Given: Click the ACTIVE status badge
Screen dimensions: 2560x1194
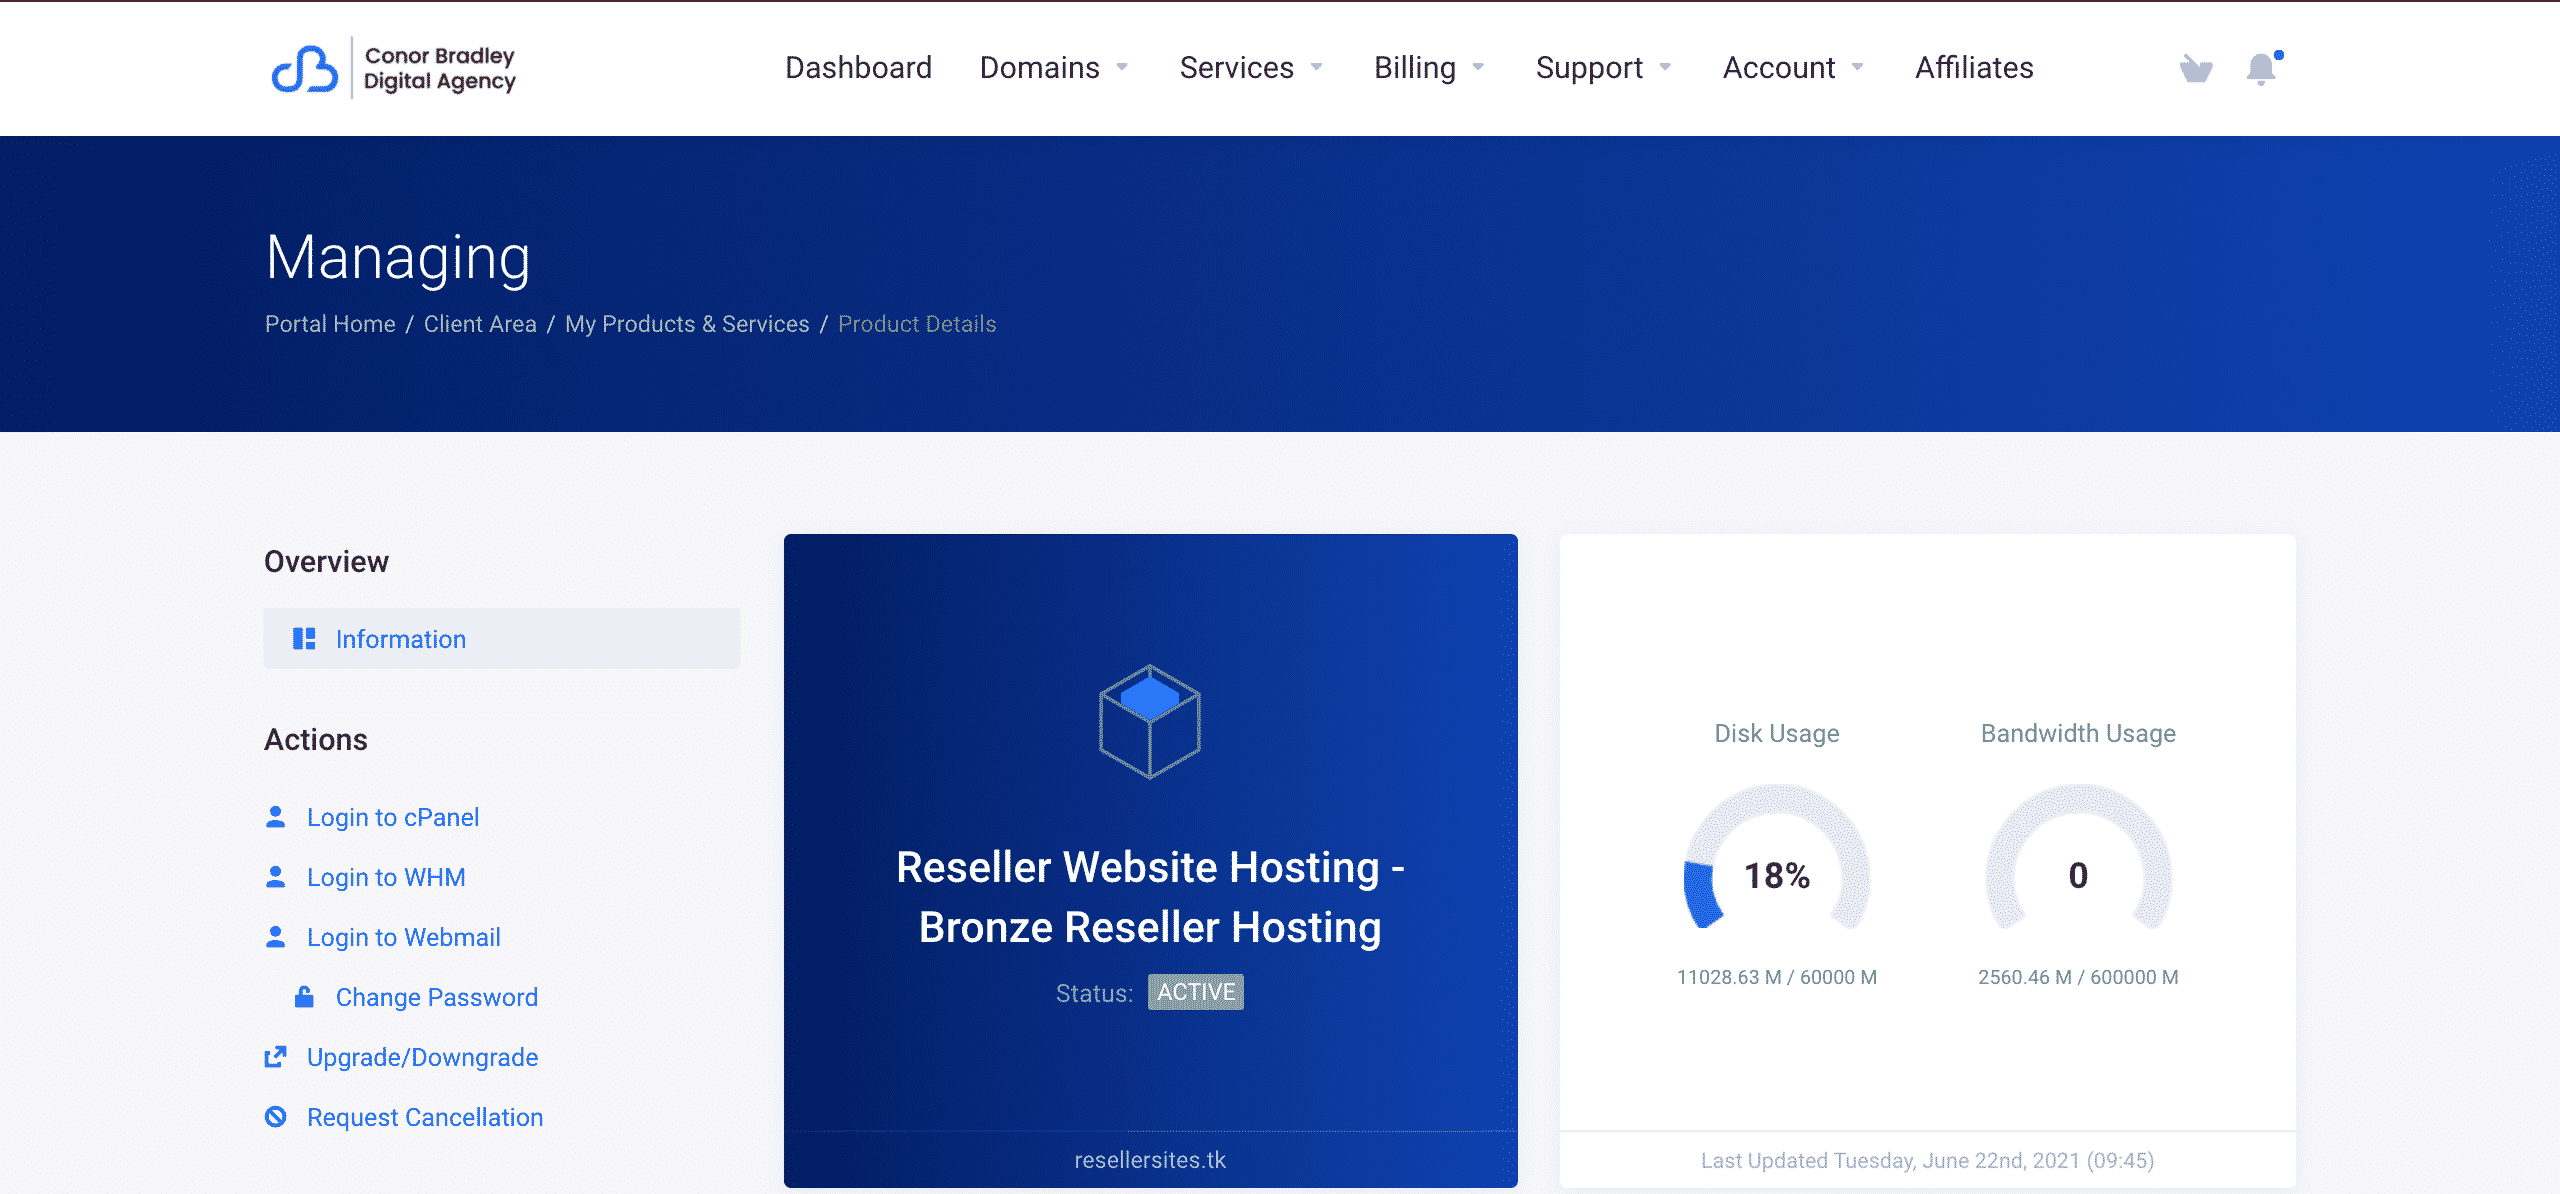Looking at the screenshot, I should (1196, 992).
